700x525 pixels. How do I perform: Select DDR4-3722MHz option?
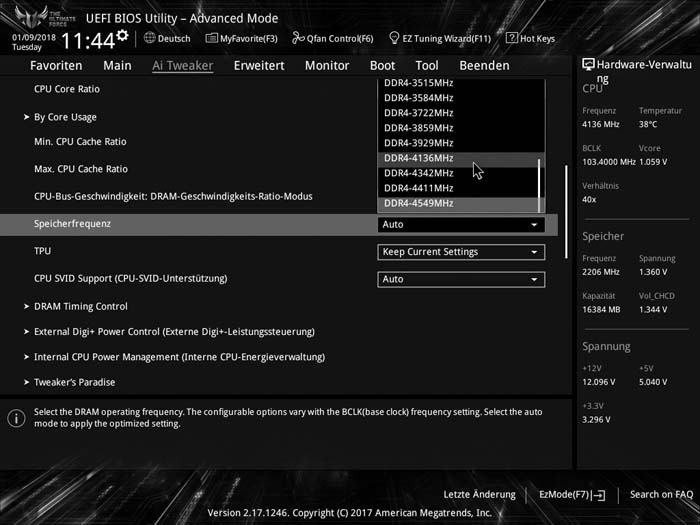click(x=461, y=113)
